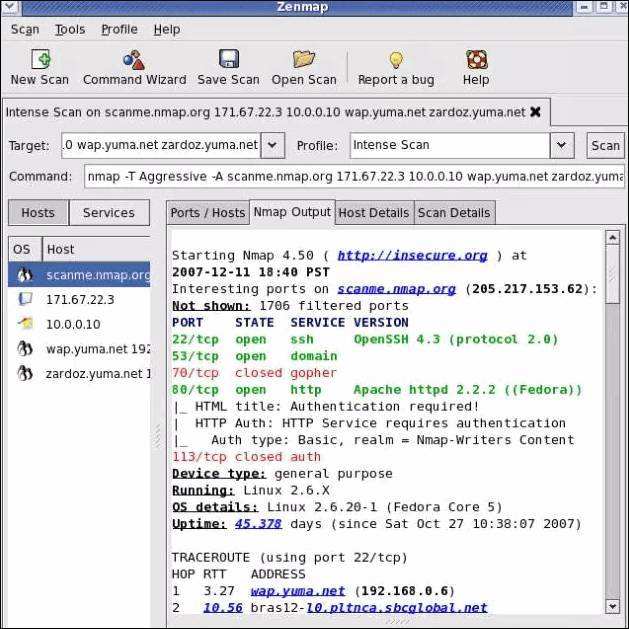Sort by the Host column header
The image size is (629, 629).
click(x=96, y=249)
